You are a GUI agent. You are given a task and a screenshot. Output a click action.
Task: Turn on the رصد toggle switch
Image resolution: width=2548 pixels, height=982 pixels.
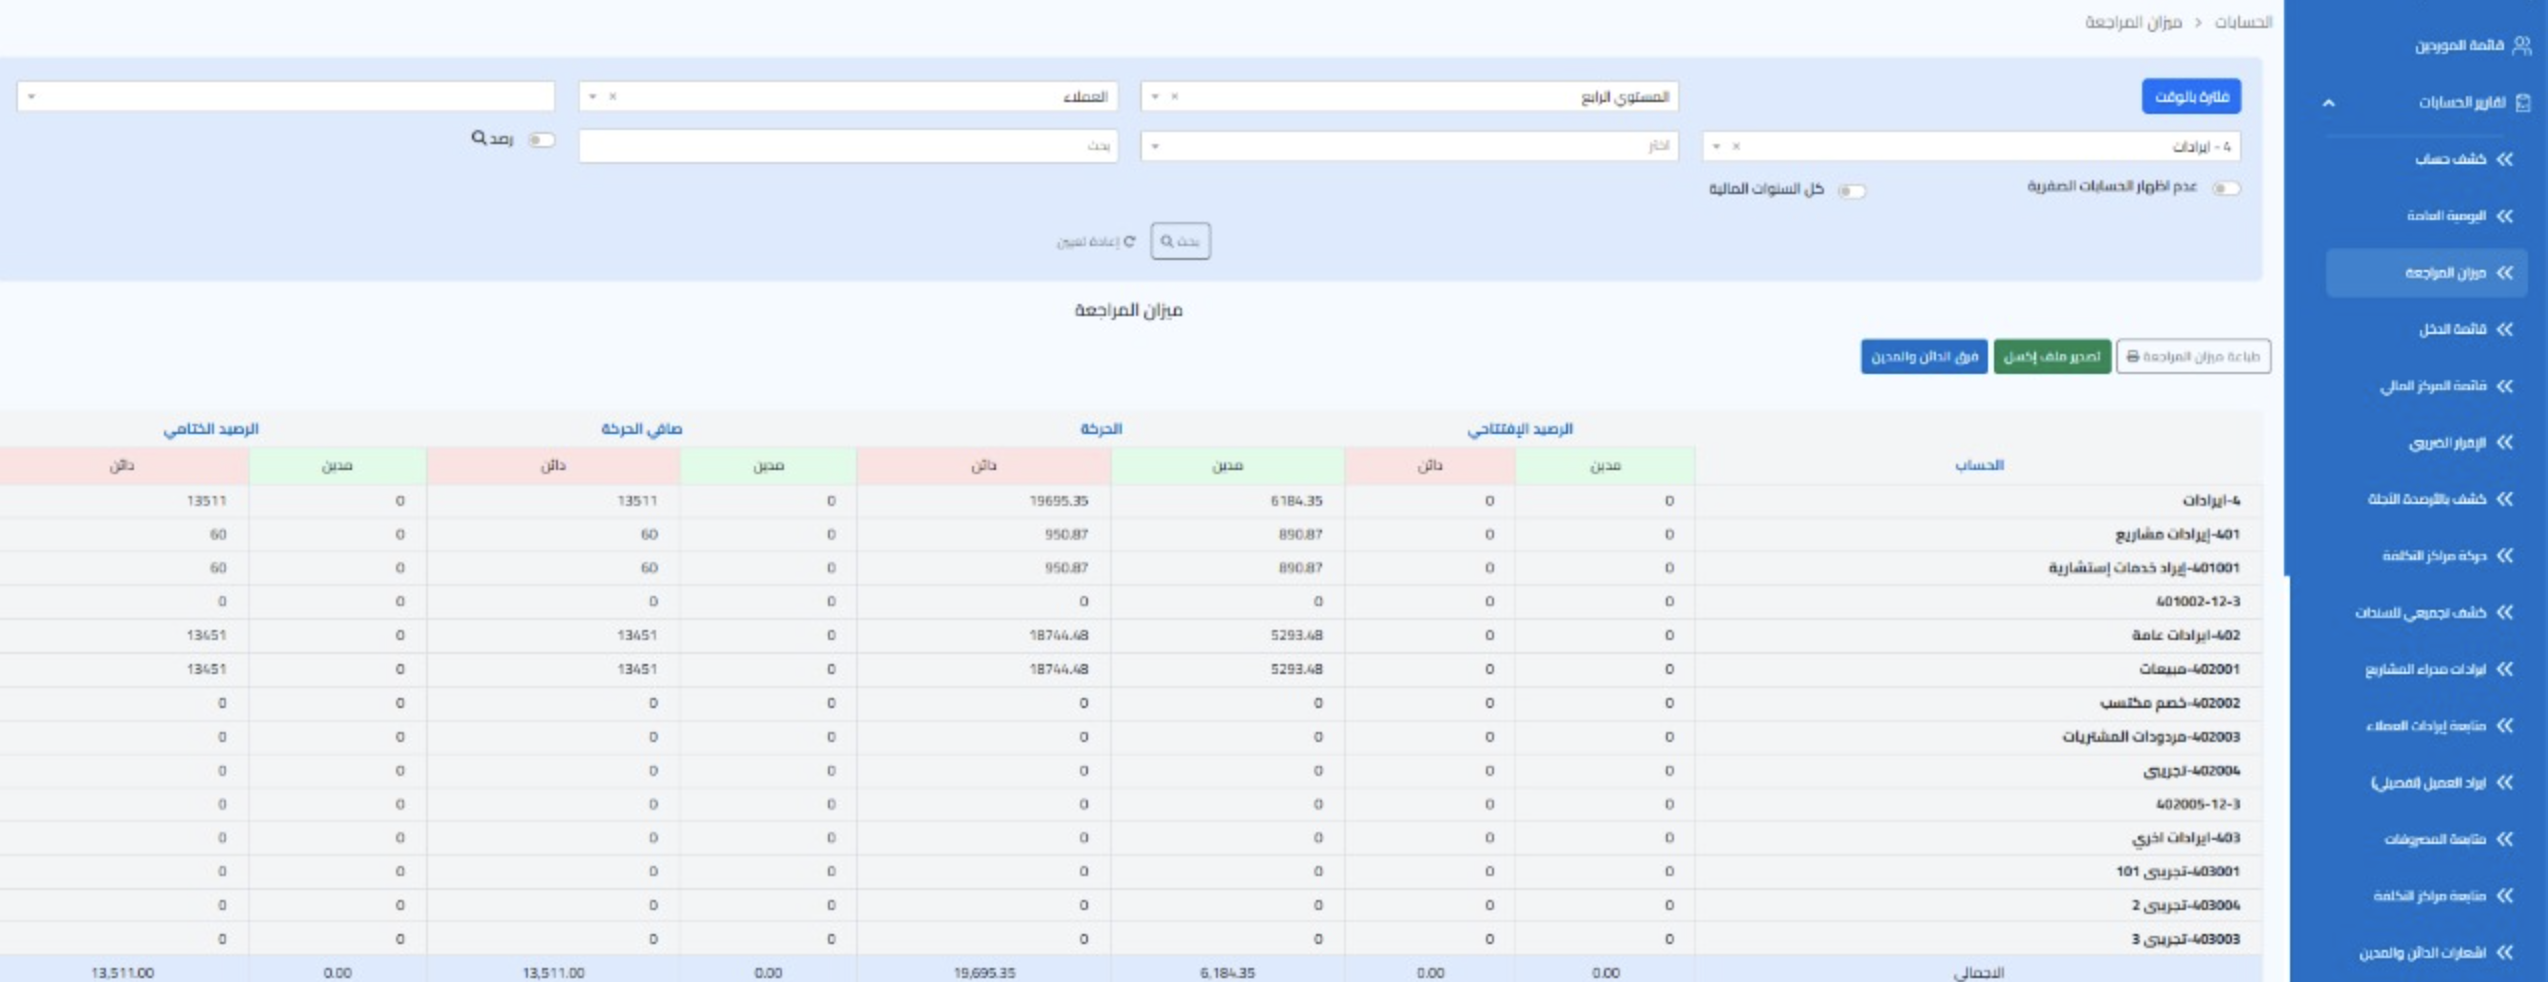click(541, 140)
